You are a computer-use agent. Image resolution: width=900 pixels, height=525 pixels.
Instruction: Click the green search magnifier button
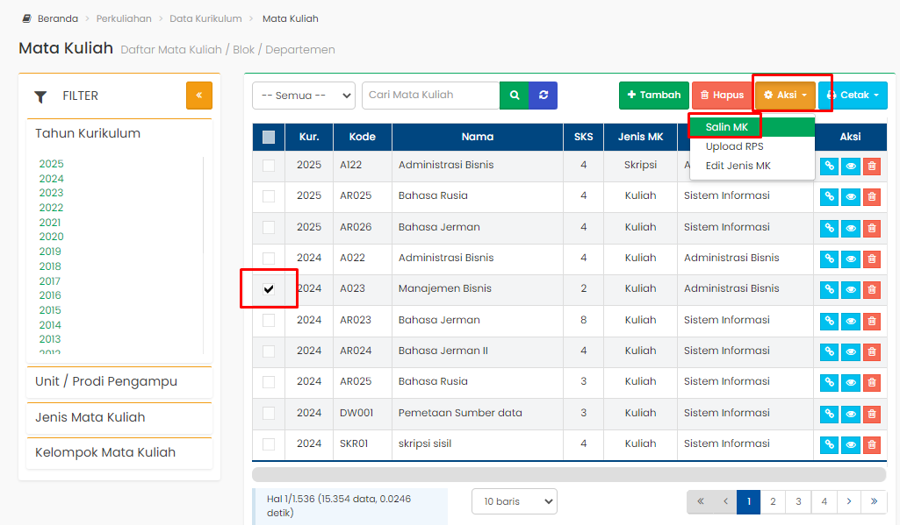pyautogui.click(x=514, y=95)
